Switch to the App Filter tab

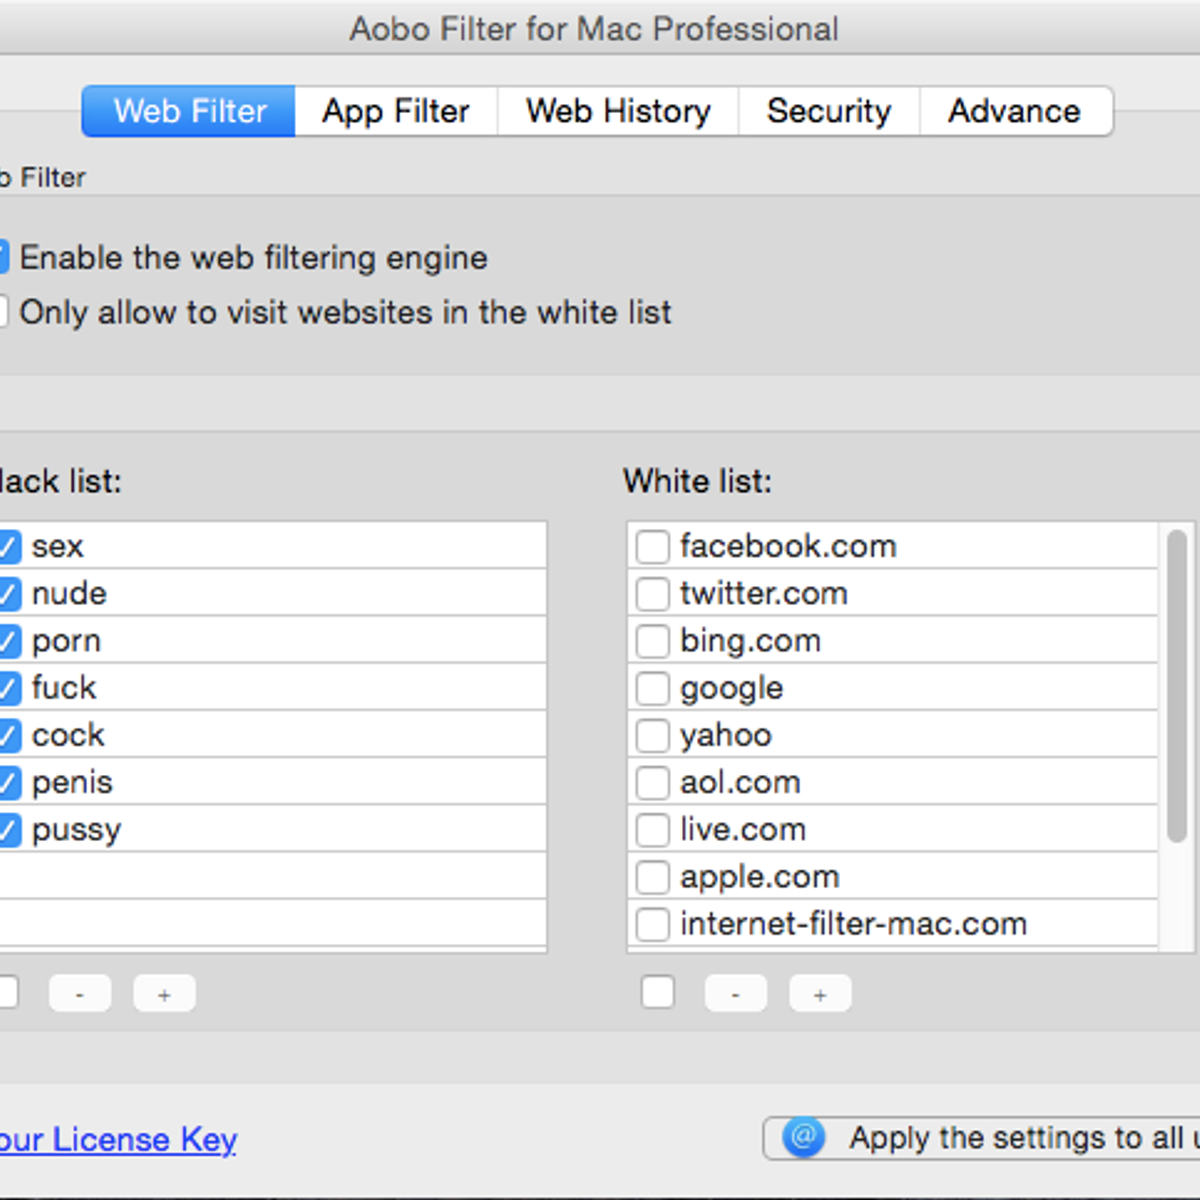coord(396,111)
